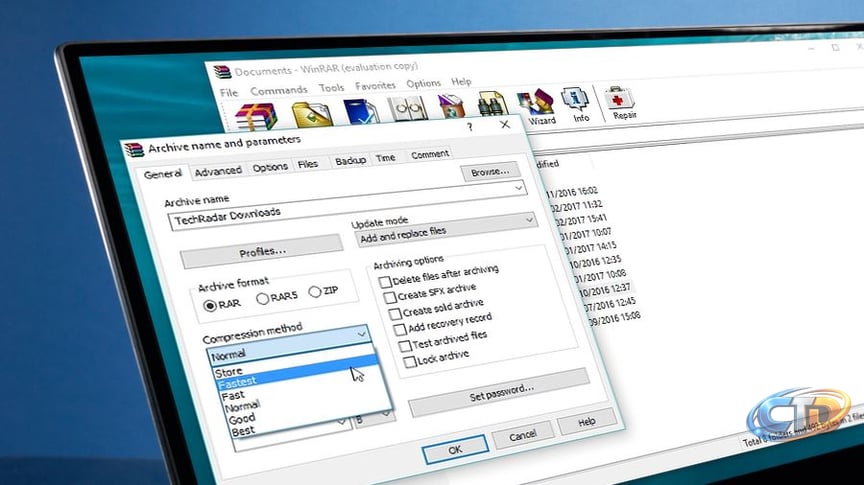Click the Set password... button
Viewport: 864px width, 485px height.
point(500,392)
